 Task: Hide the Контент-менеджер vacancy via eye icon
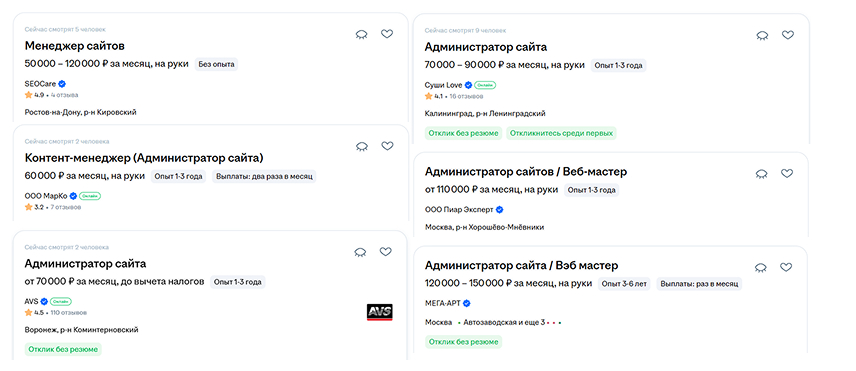pyautogui.click(x=361, y=146)
